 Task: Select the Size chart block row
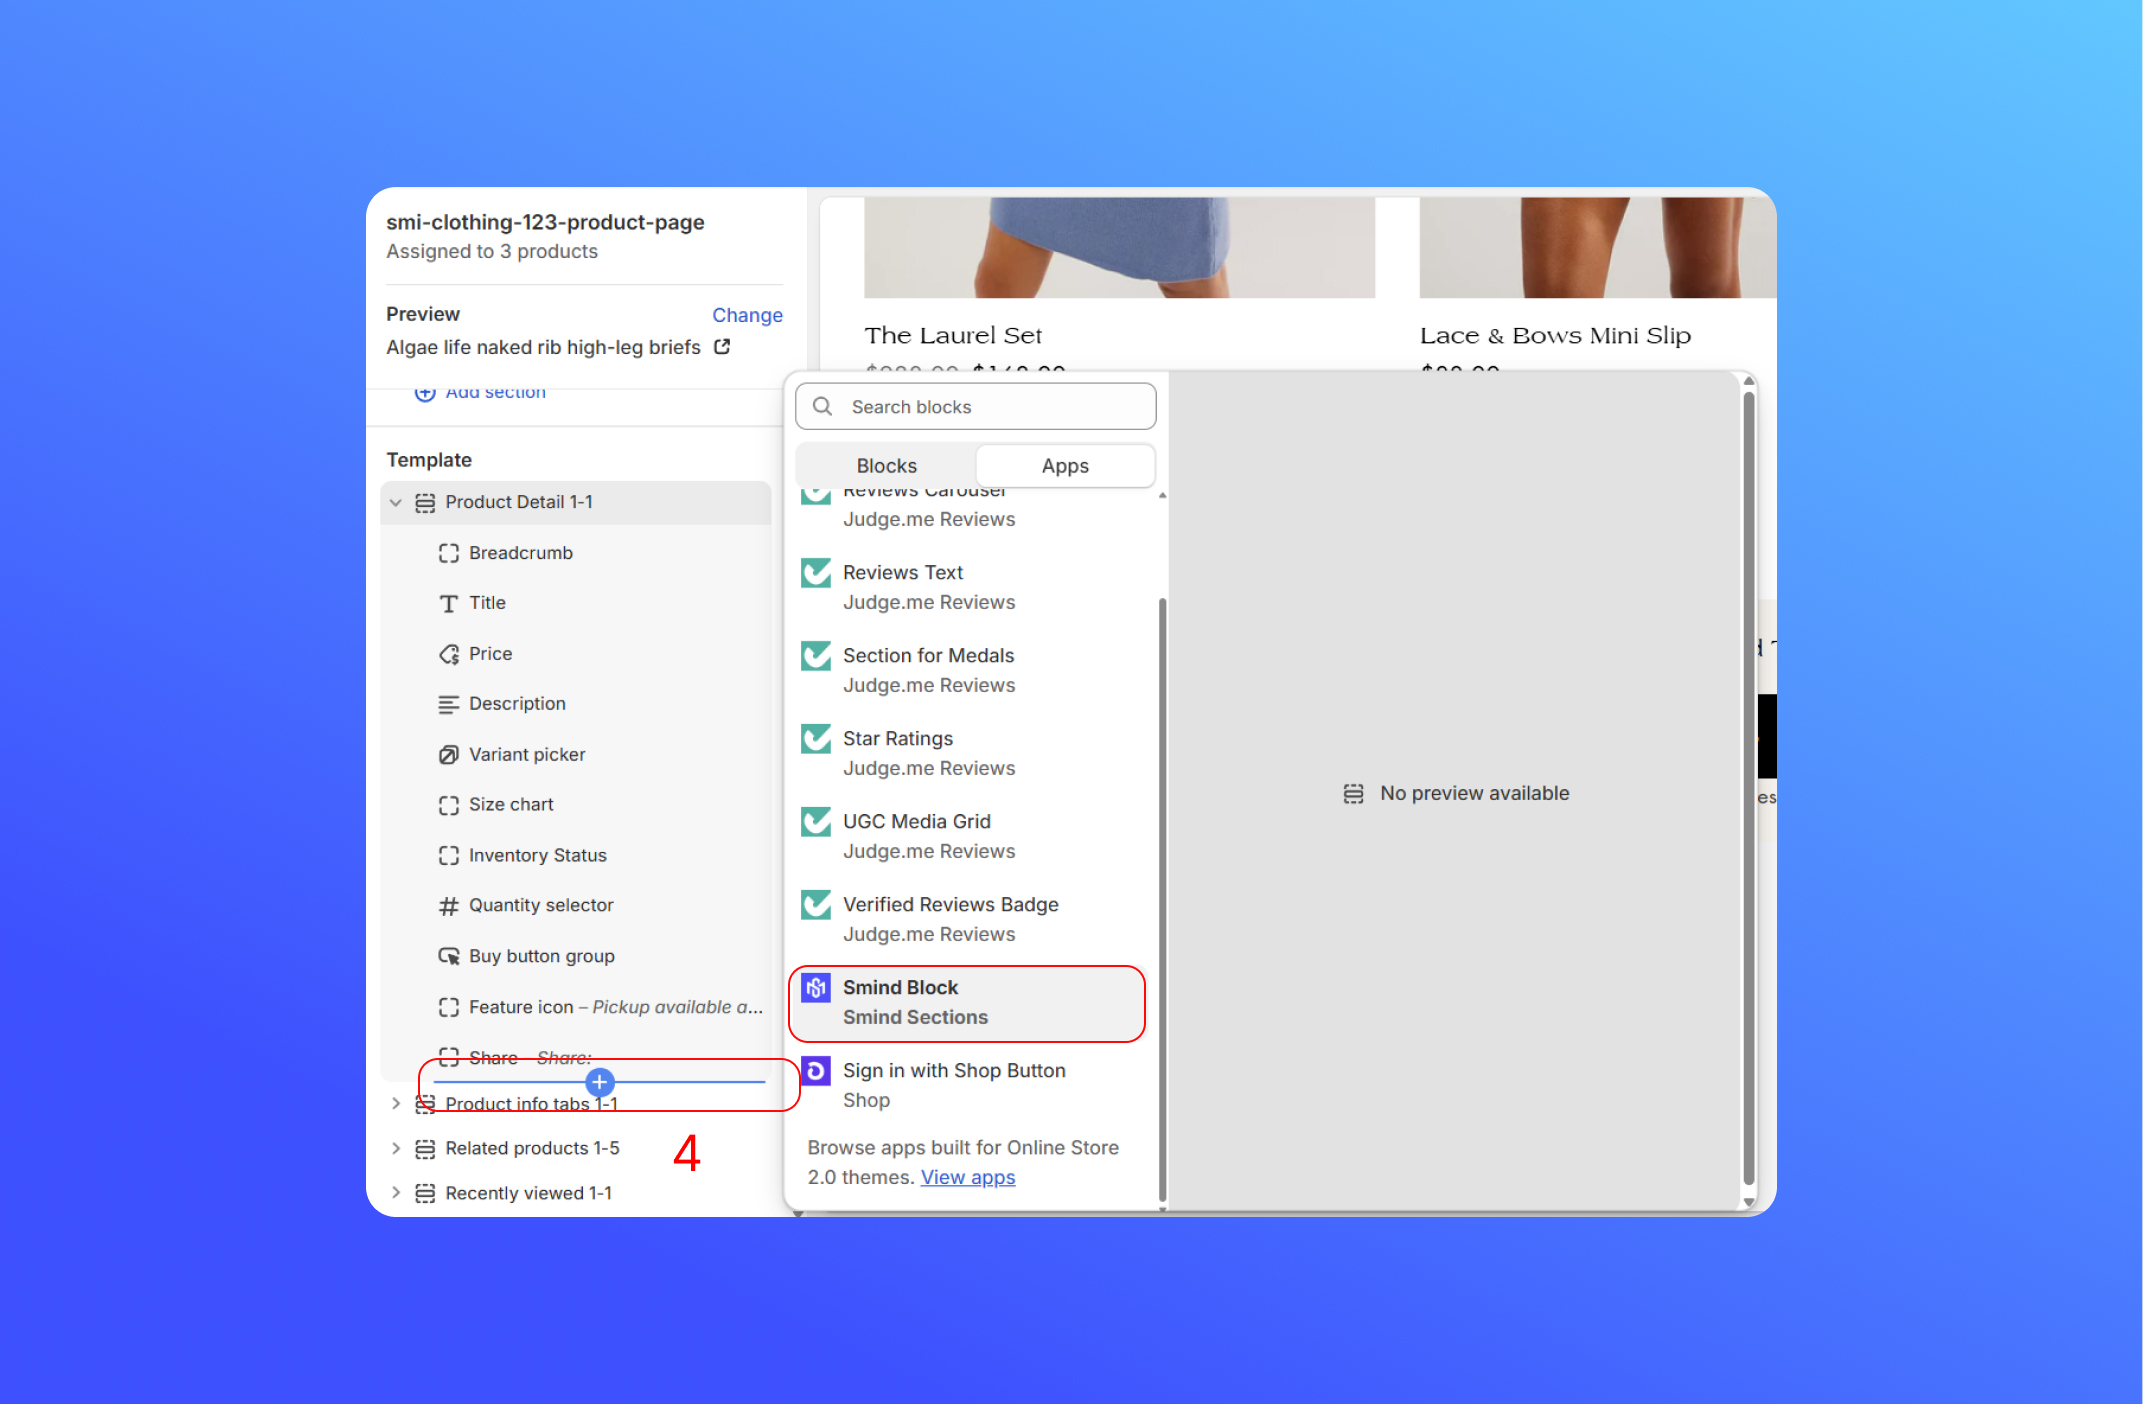(x=576, y=806)
